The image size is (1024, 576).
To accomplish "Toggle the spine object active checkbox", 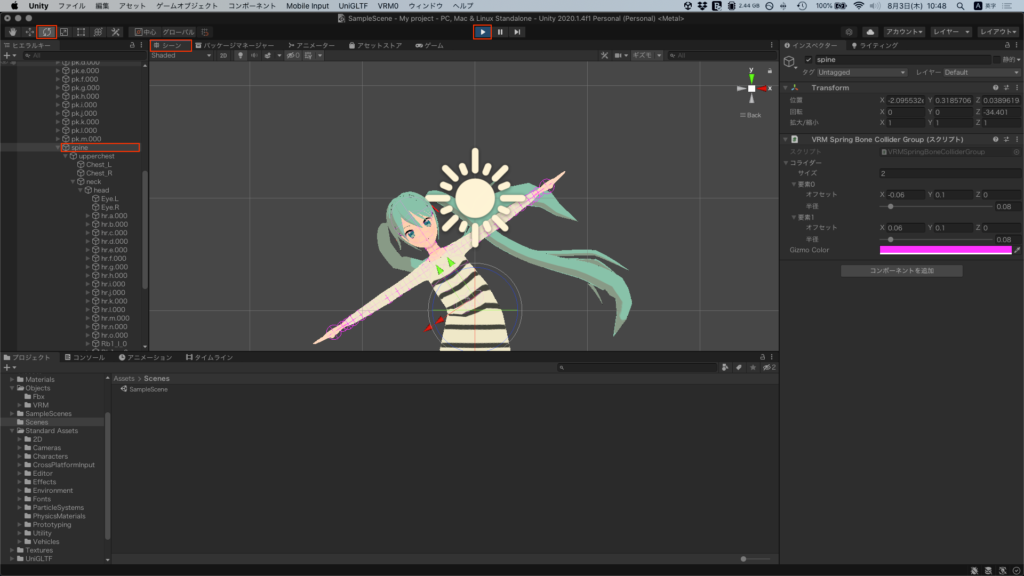I will coord(808,60).
